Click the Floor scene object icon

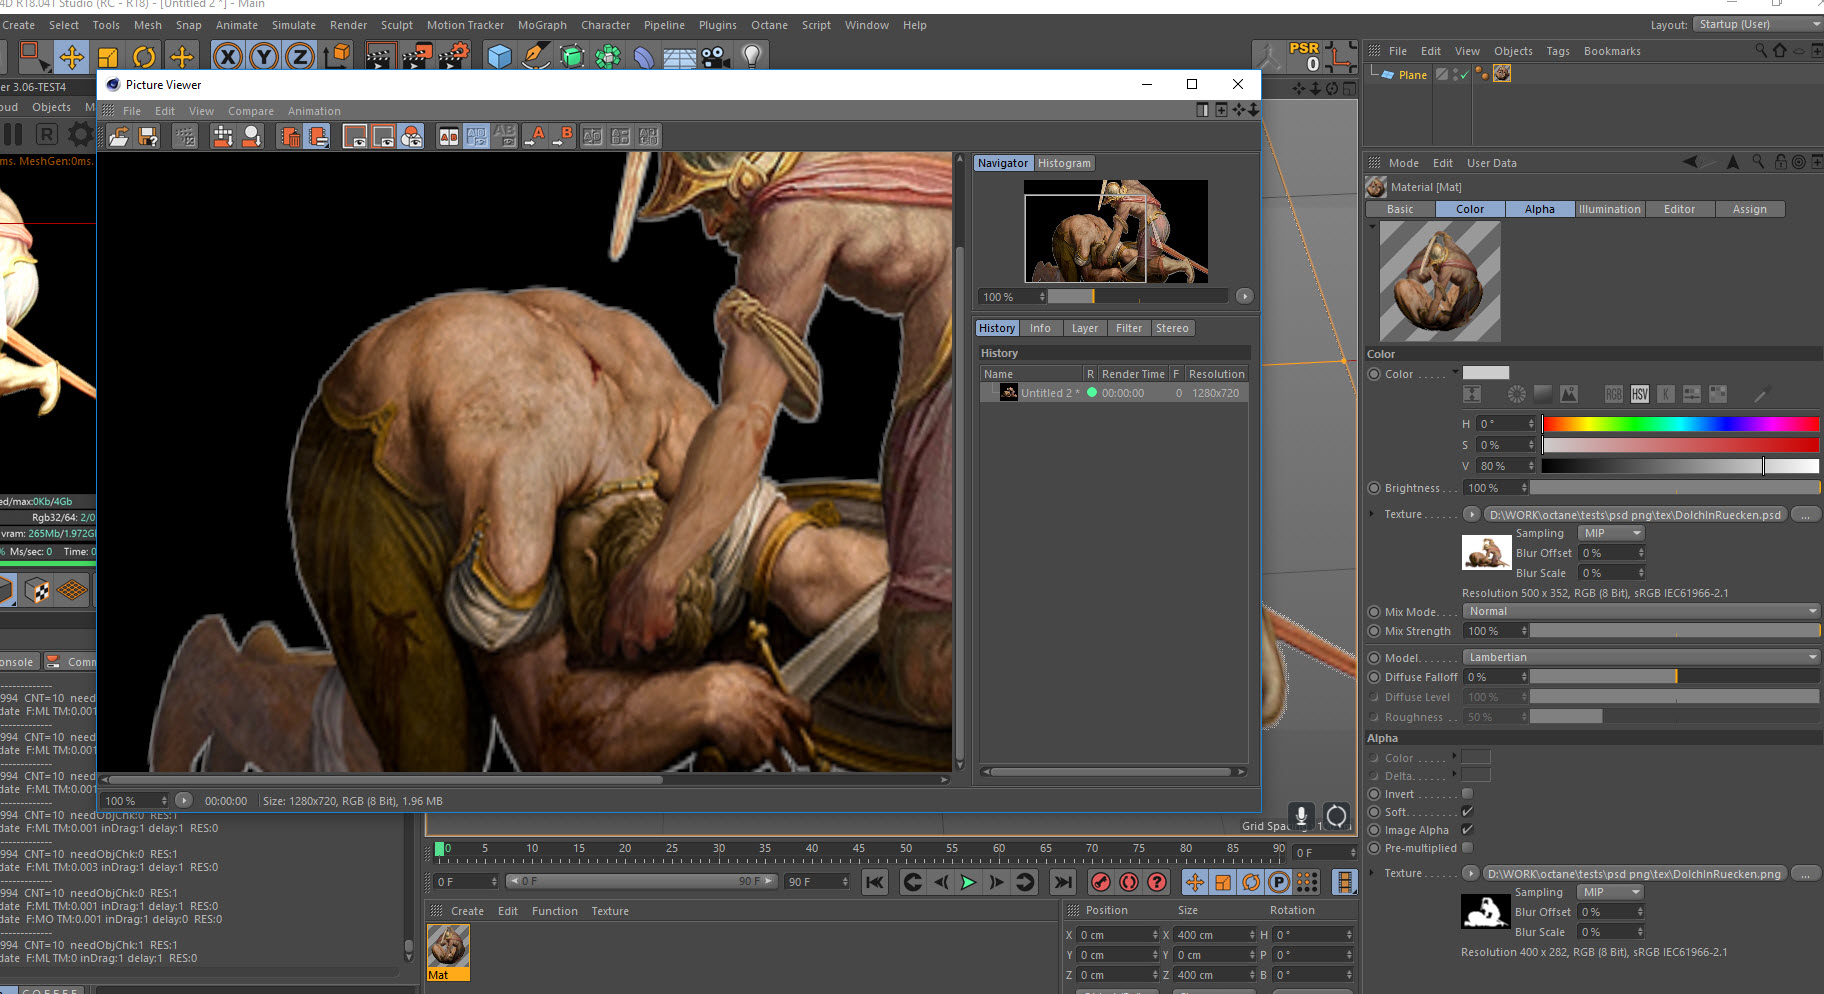coord(680,58)
